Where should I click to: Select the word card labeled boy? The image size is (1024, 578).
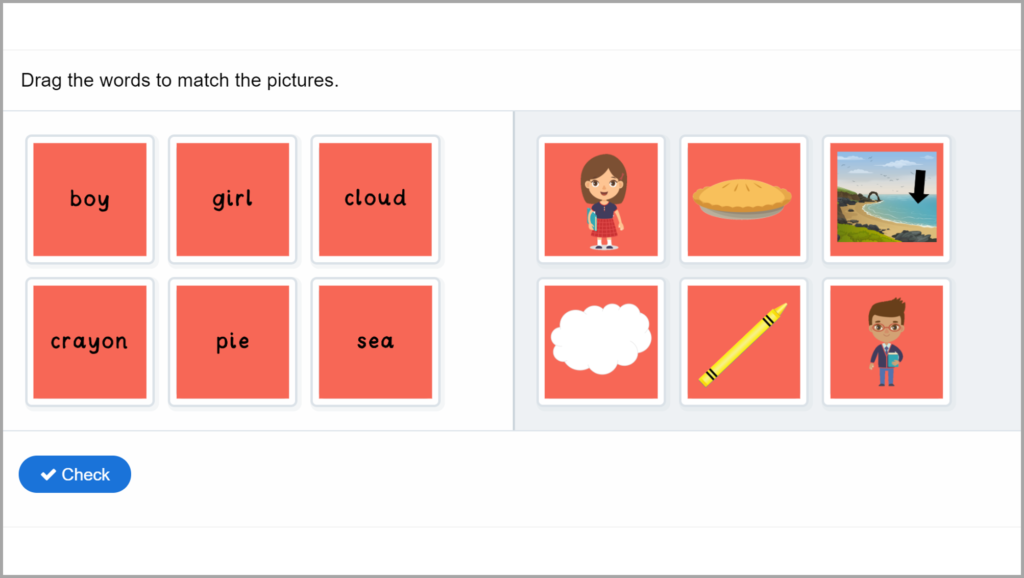pyautogui.click(x=89, y=199)
